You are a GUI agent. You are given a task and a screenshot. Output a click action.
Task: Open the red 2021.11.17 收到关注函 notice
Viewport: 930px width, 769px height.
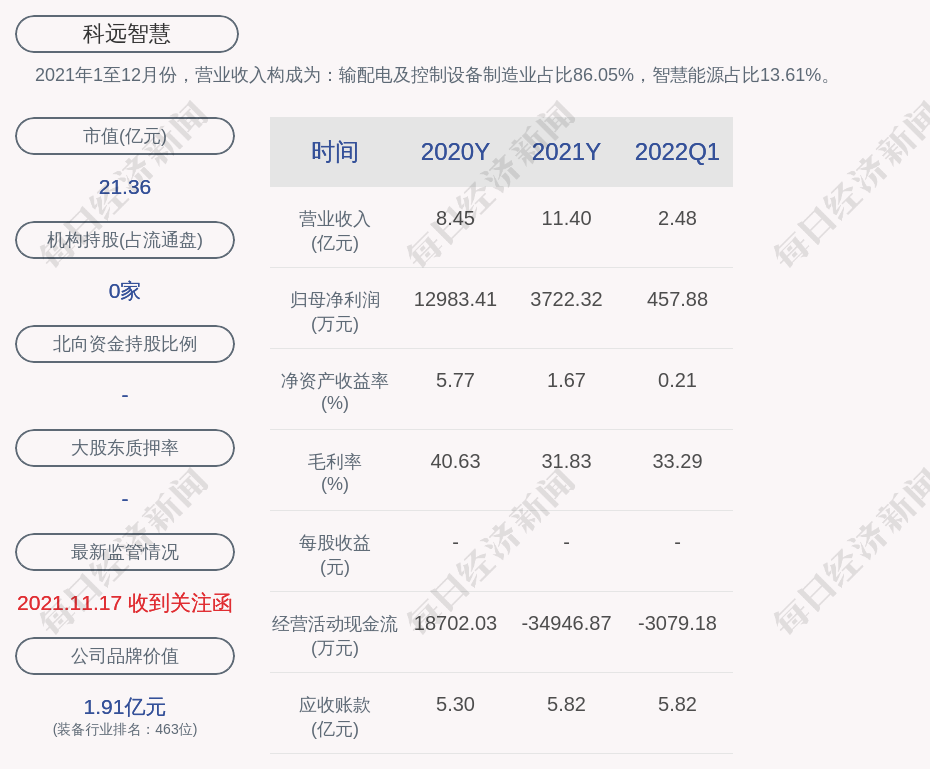point(125,603)
